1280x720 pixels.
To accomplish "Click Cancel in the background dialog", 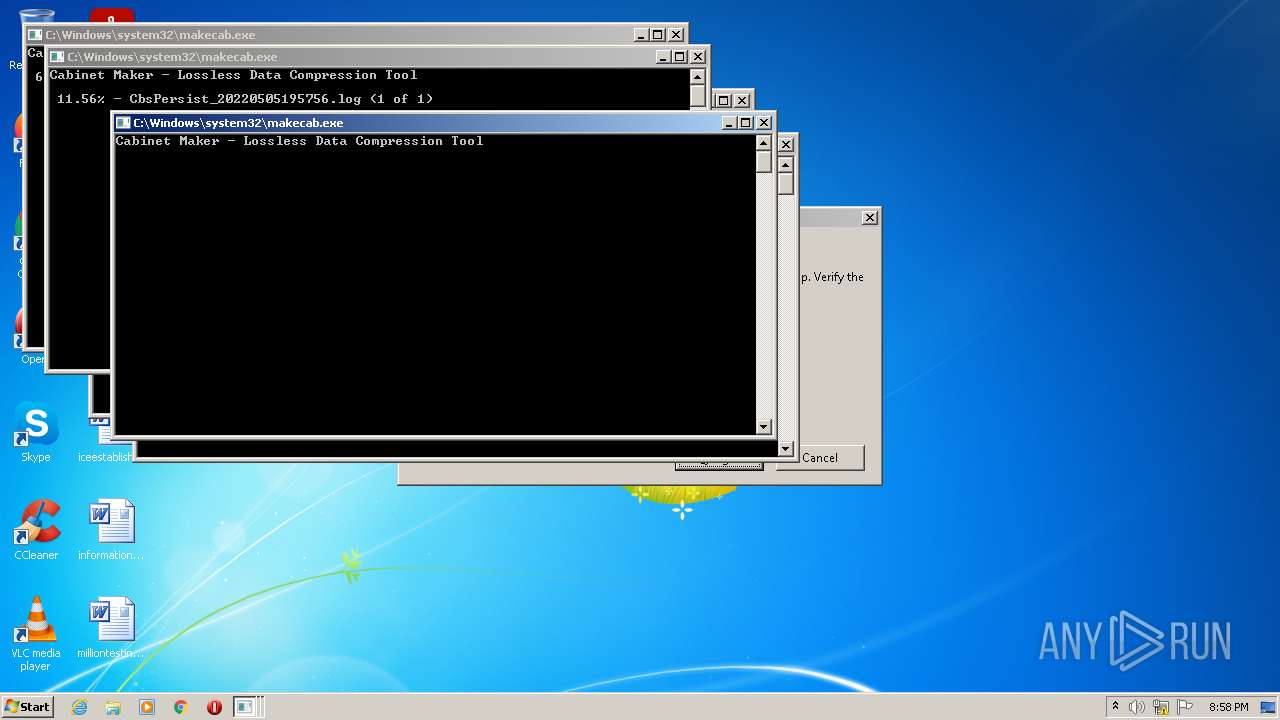I will (x=820, y=458).
